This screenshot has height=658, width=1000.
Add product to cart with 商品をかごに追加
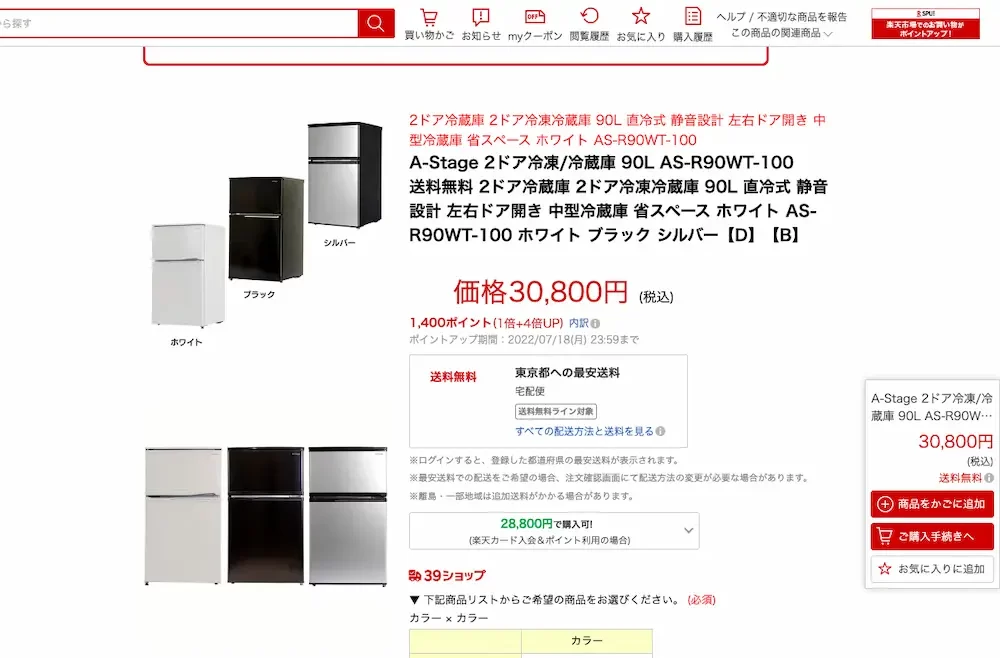pyautogui.click(x=932, y=504)
